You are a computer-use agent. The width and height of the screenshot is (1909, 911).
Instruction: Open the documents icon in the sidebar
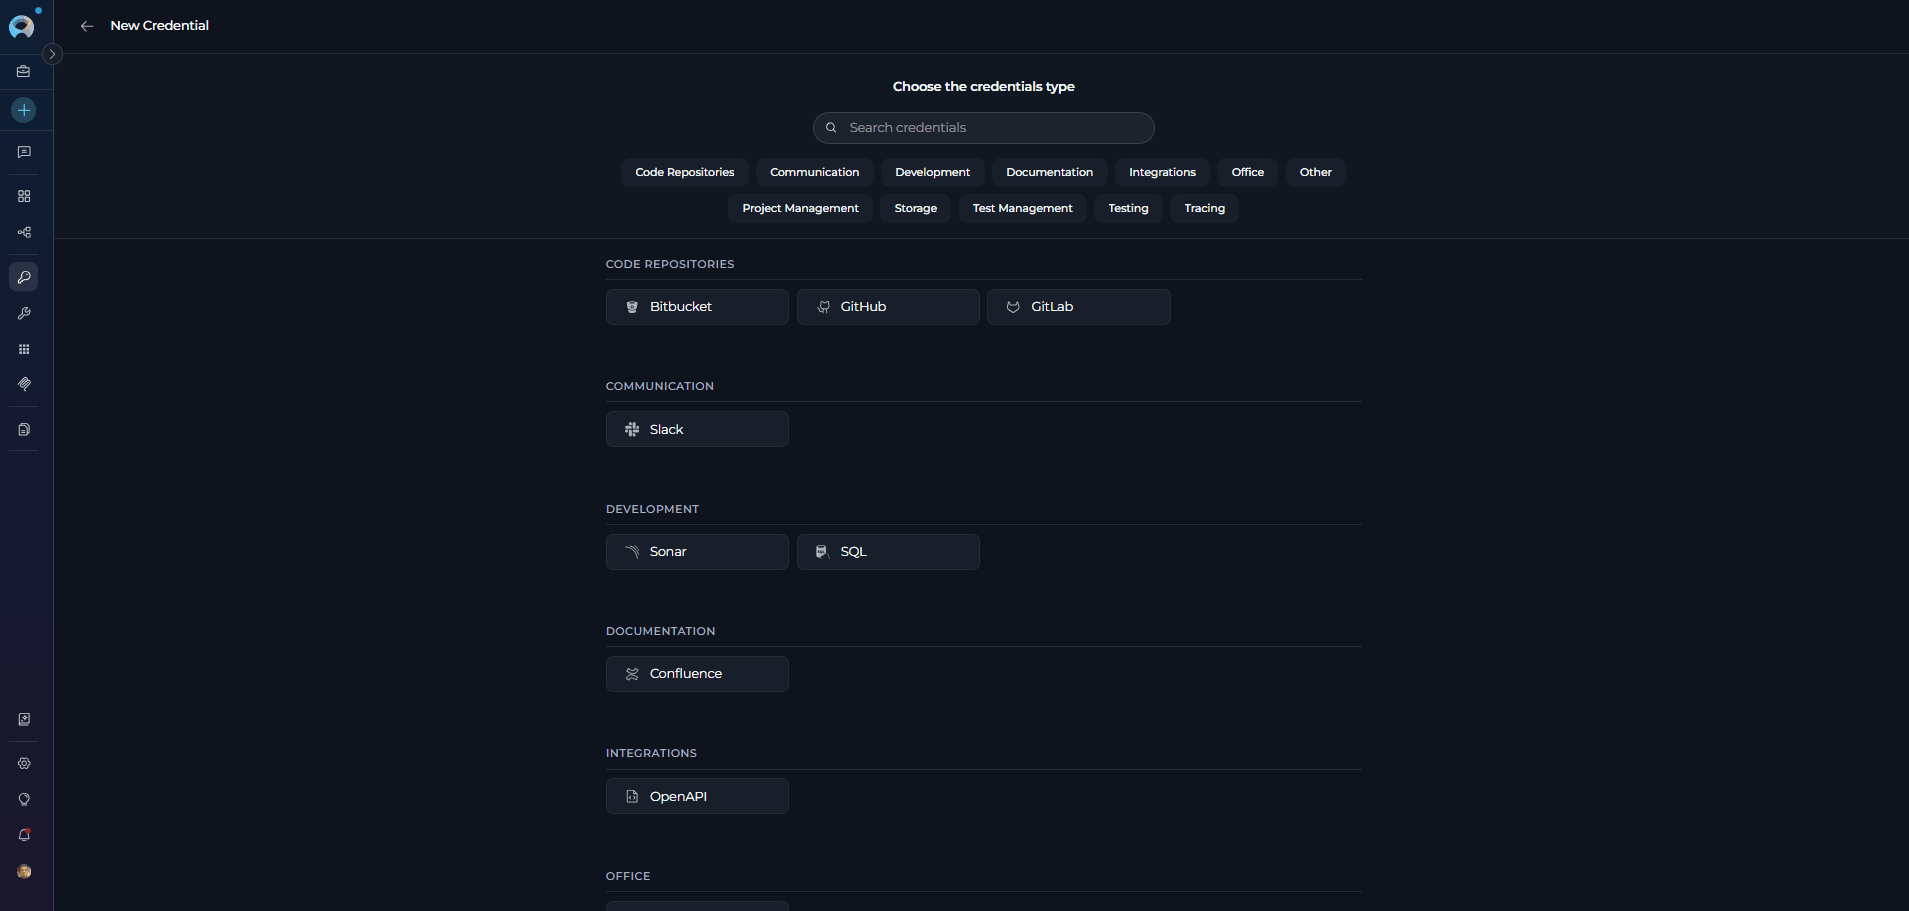tap(24, 429)
